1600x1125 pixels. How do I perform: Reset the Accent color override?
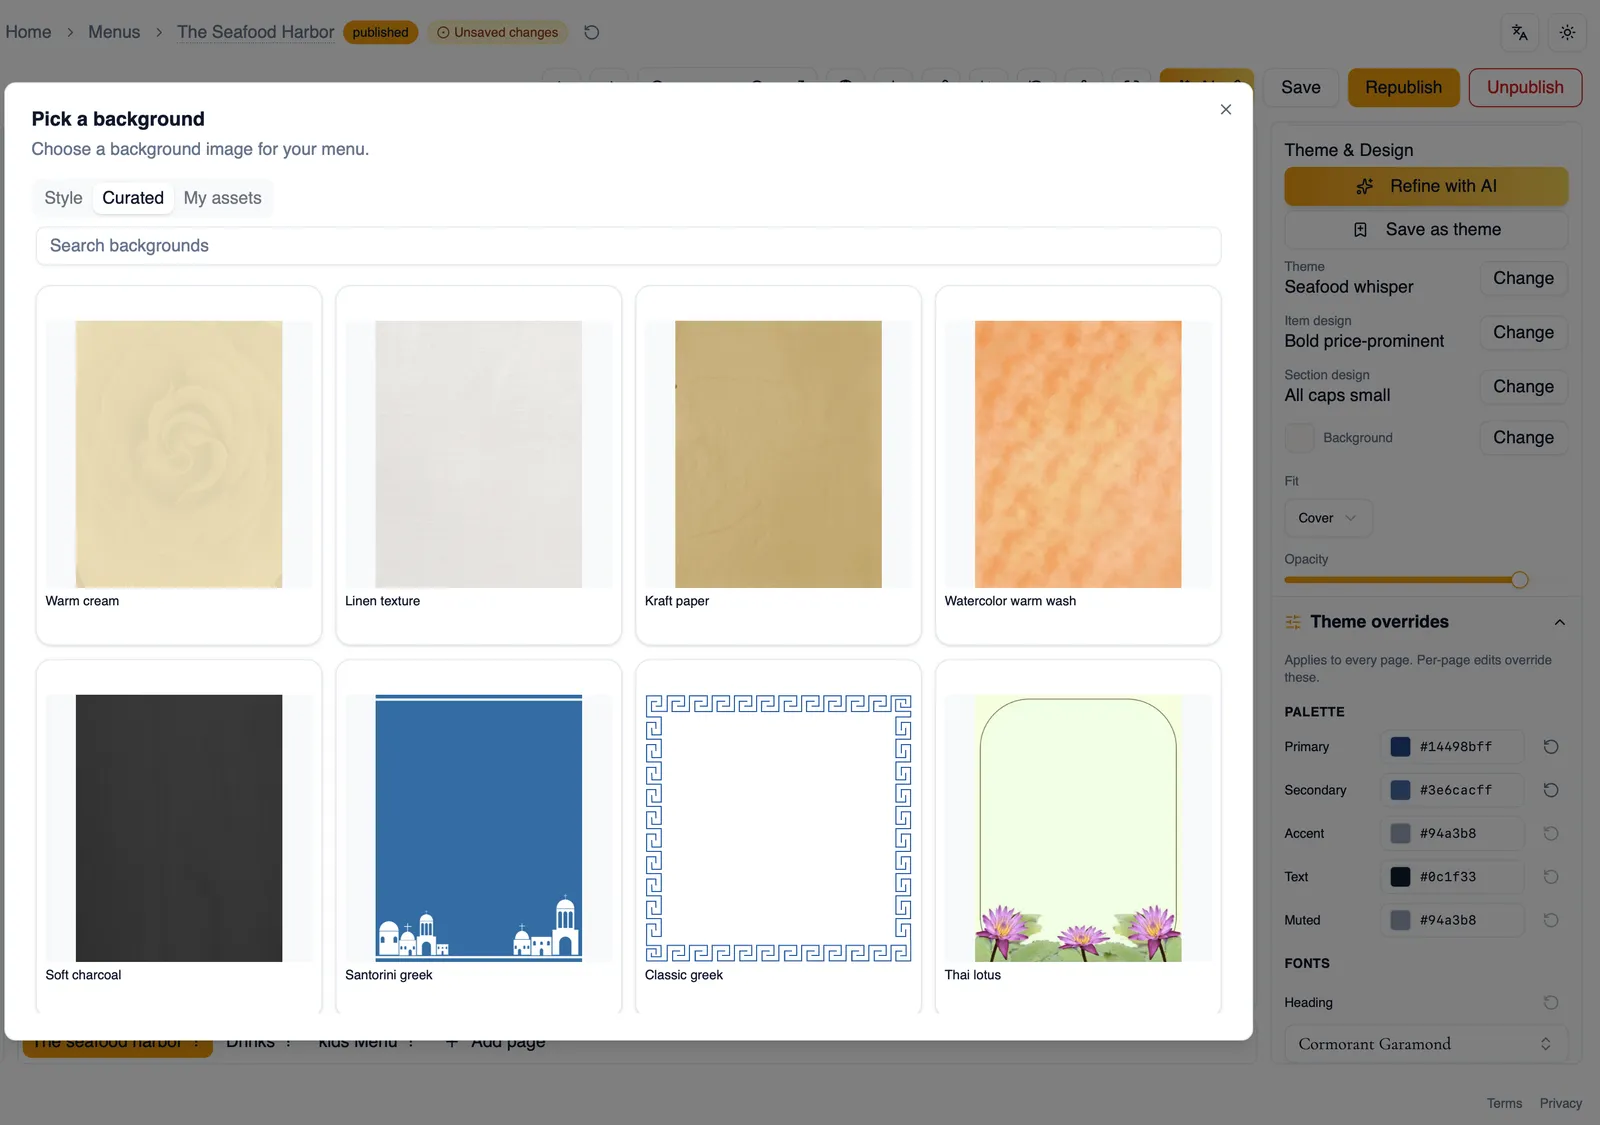(1551, 833)
